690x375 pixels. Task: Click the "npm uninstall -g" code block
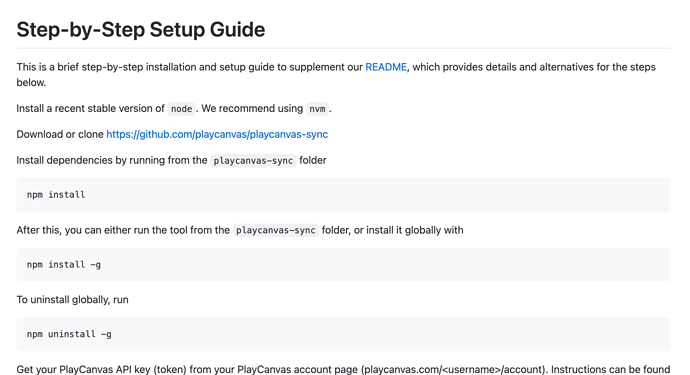(343, 334)
